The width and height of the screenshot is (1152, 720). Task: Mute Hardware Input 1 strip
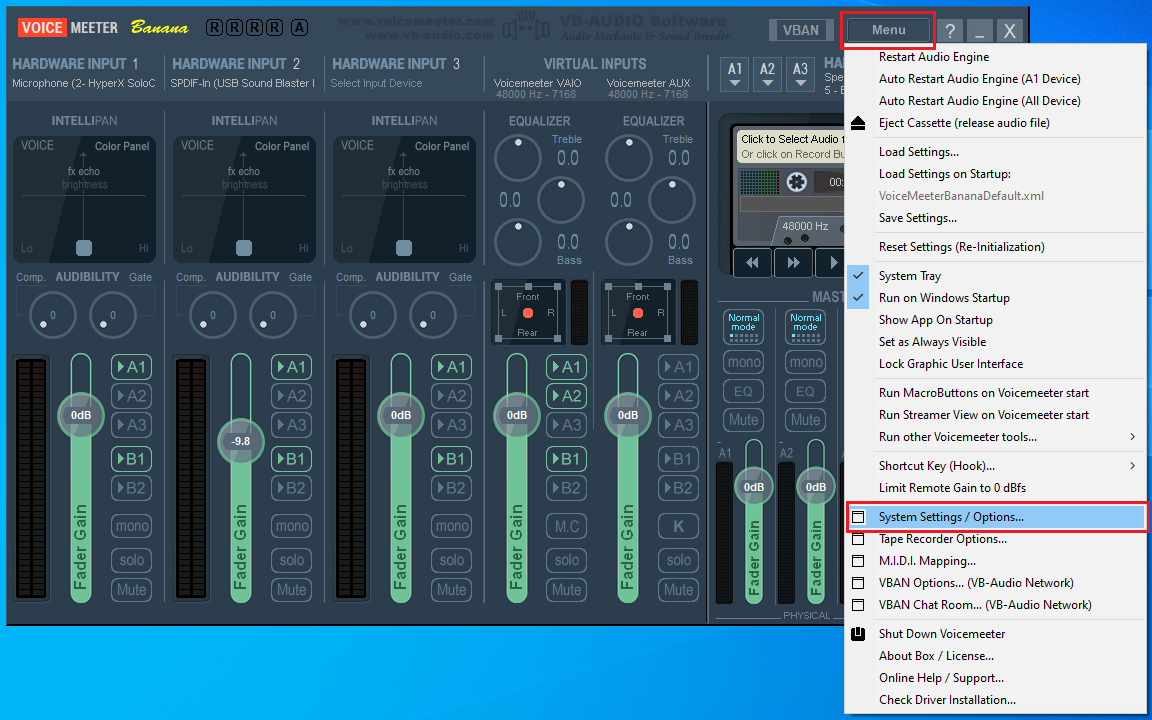(132, 589)
